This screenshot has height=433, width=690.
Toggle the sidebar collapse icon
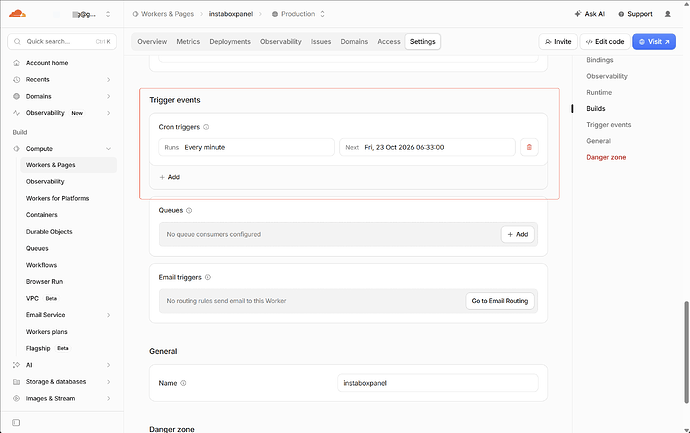[16, 422]
